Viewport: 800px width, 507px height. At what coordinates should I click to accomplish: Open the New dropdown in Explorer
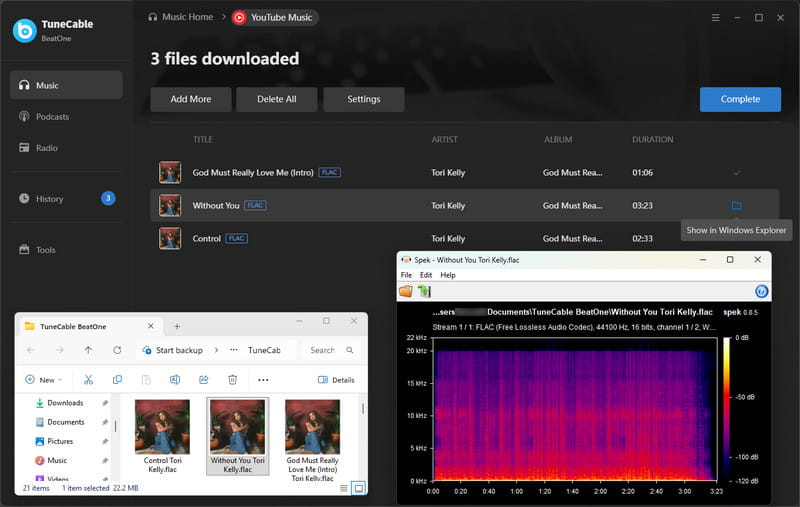pyautogui.click(x=44, y=380)
